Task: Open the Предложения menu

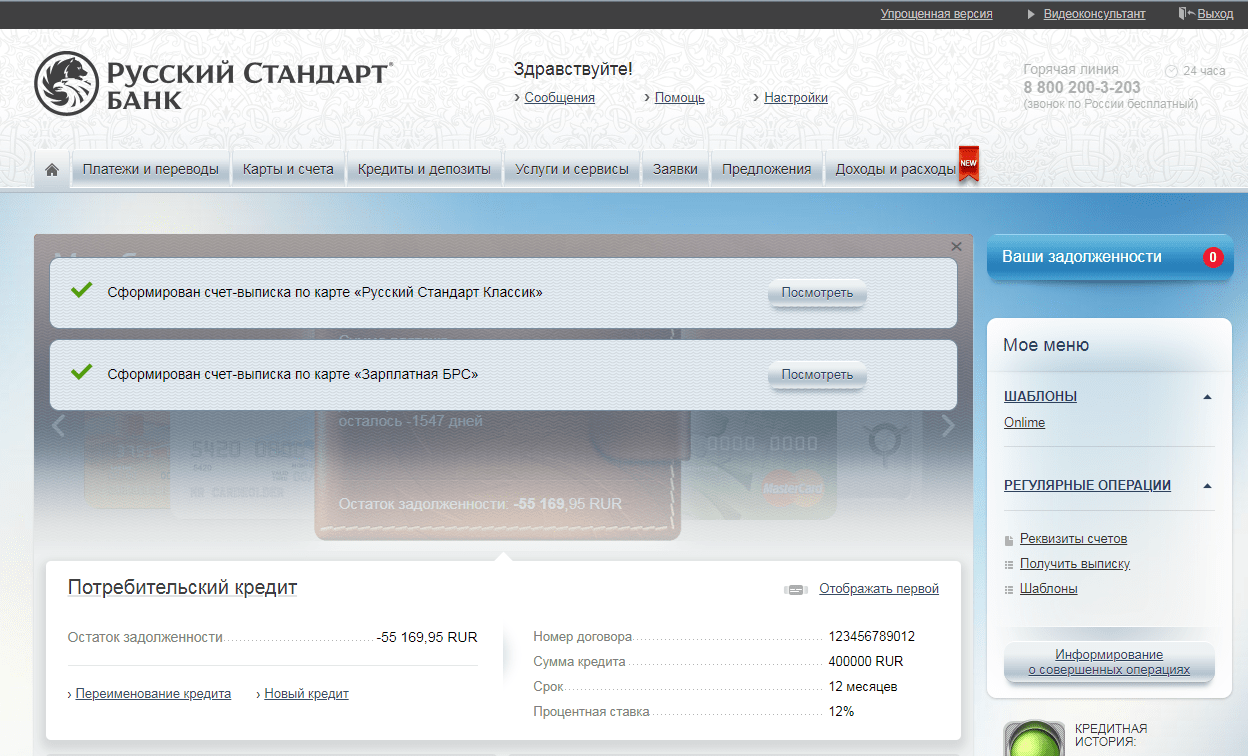Action: (x=767, y=169)
